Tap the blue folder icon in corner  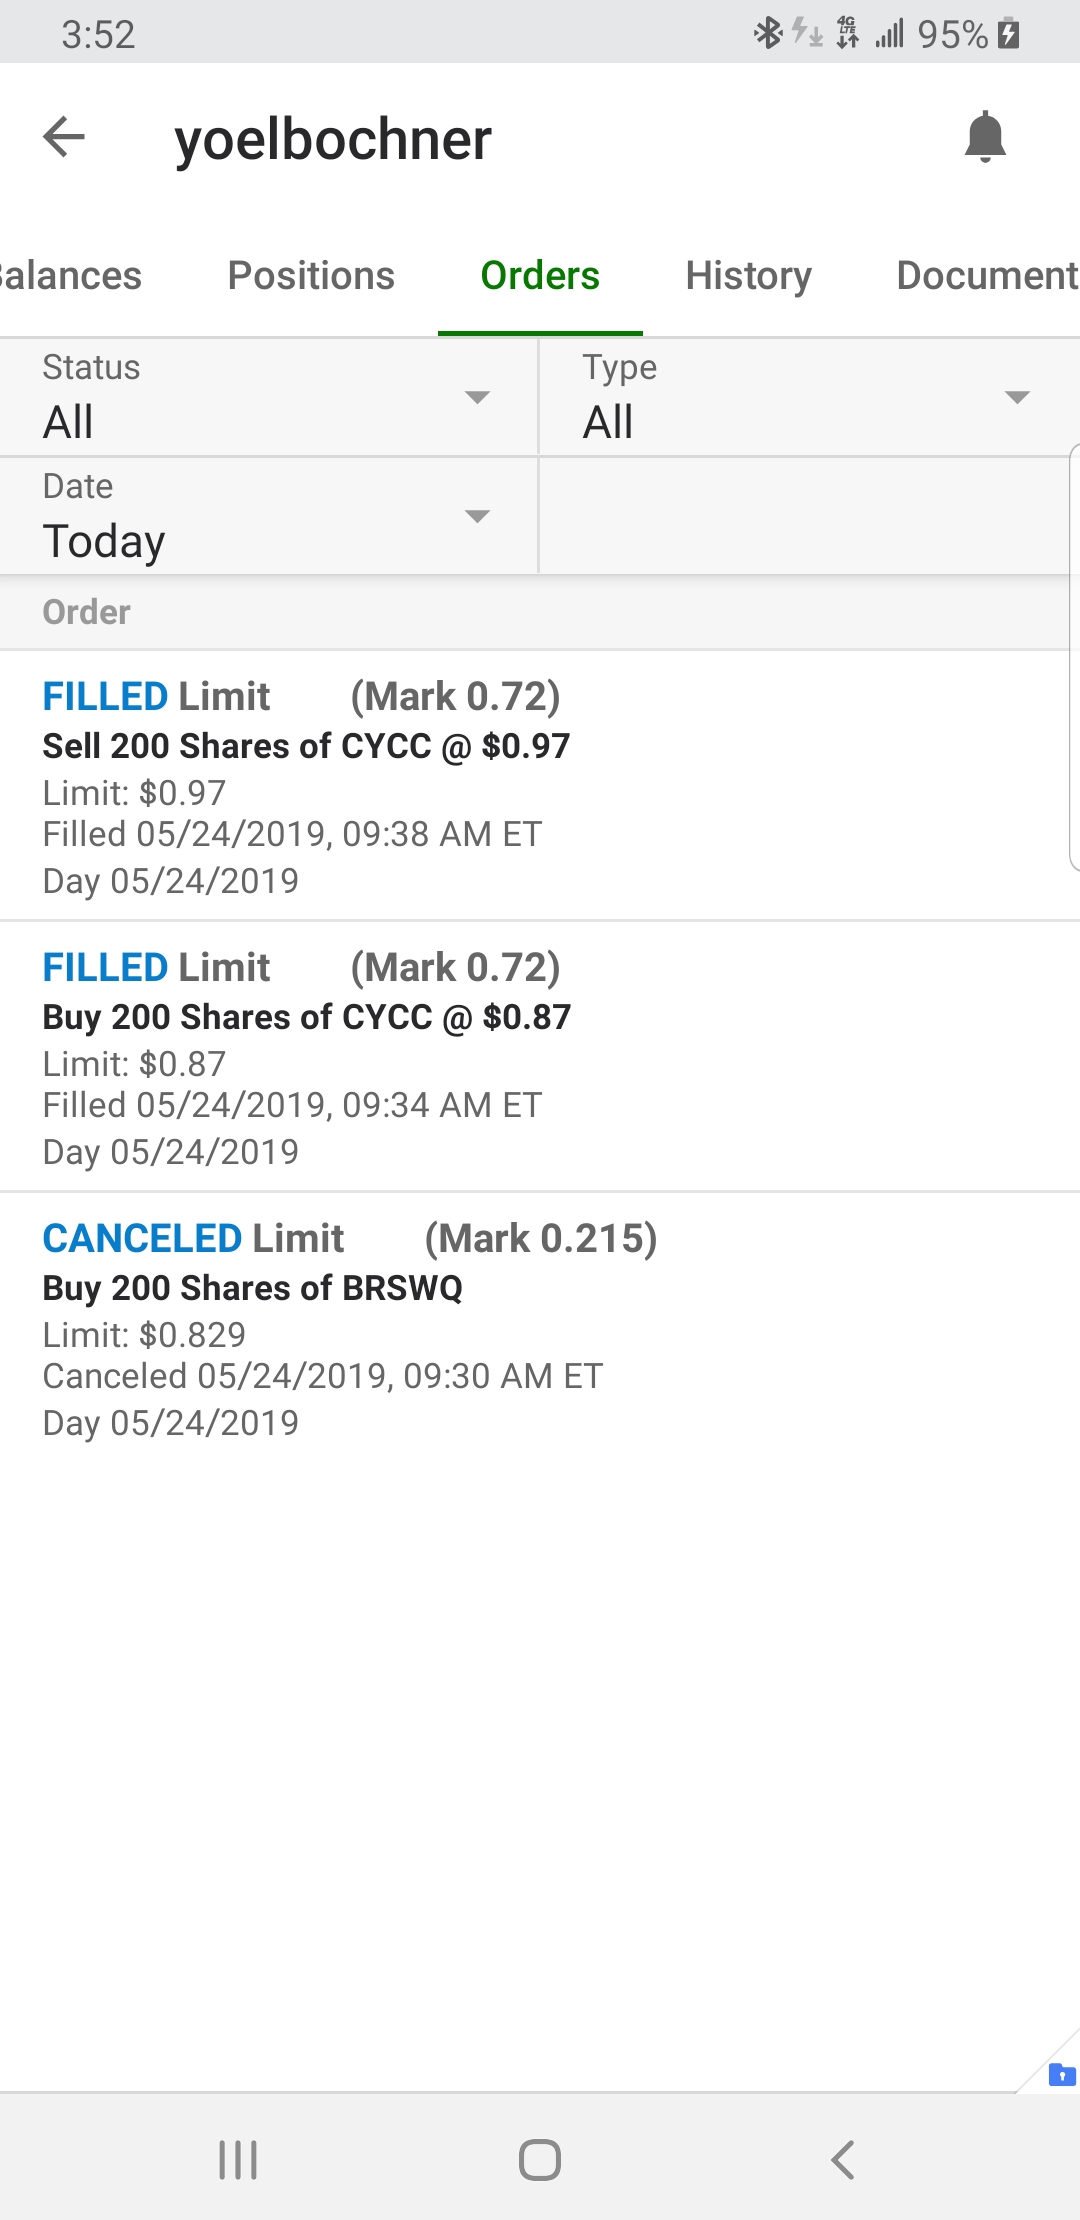coord(1061,2075)
